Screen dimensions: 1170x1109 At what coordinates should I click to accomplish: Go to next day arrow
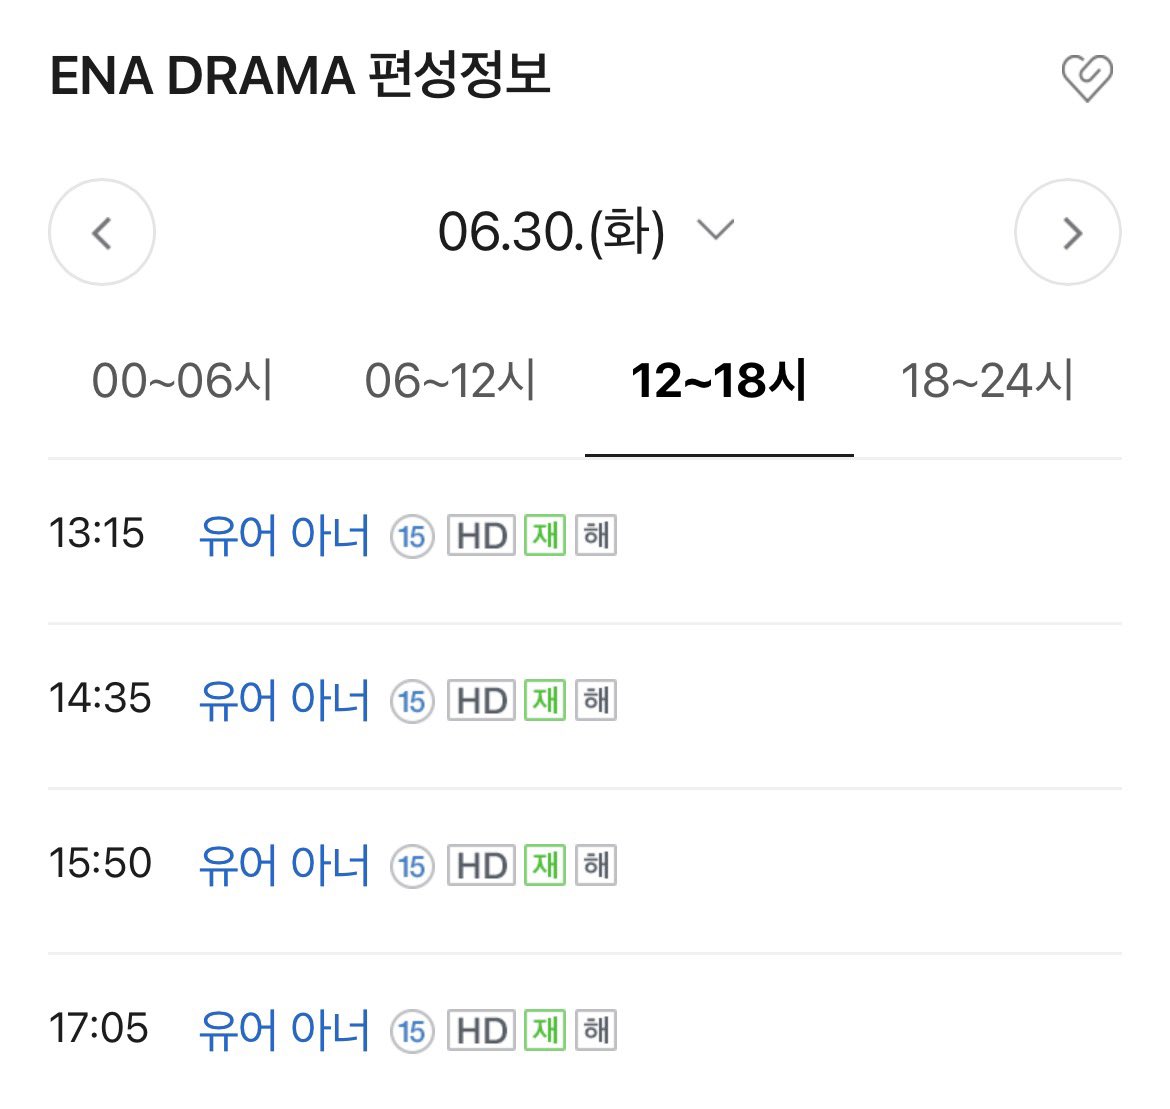(1068, 232)
